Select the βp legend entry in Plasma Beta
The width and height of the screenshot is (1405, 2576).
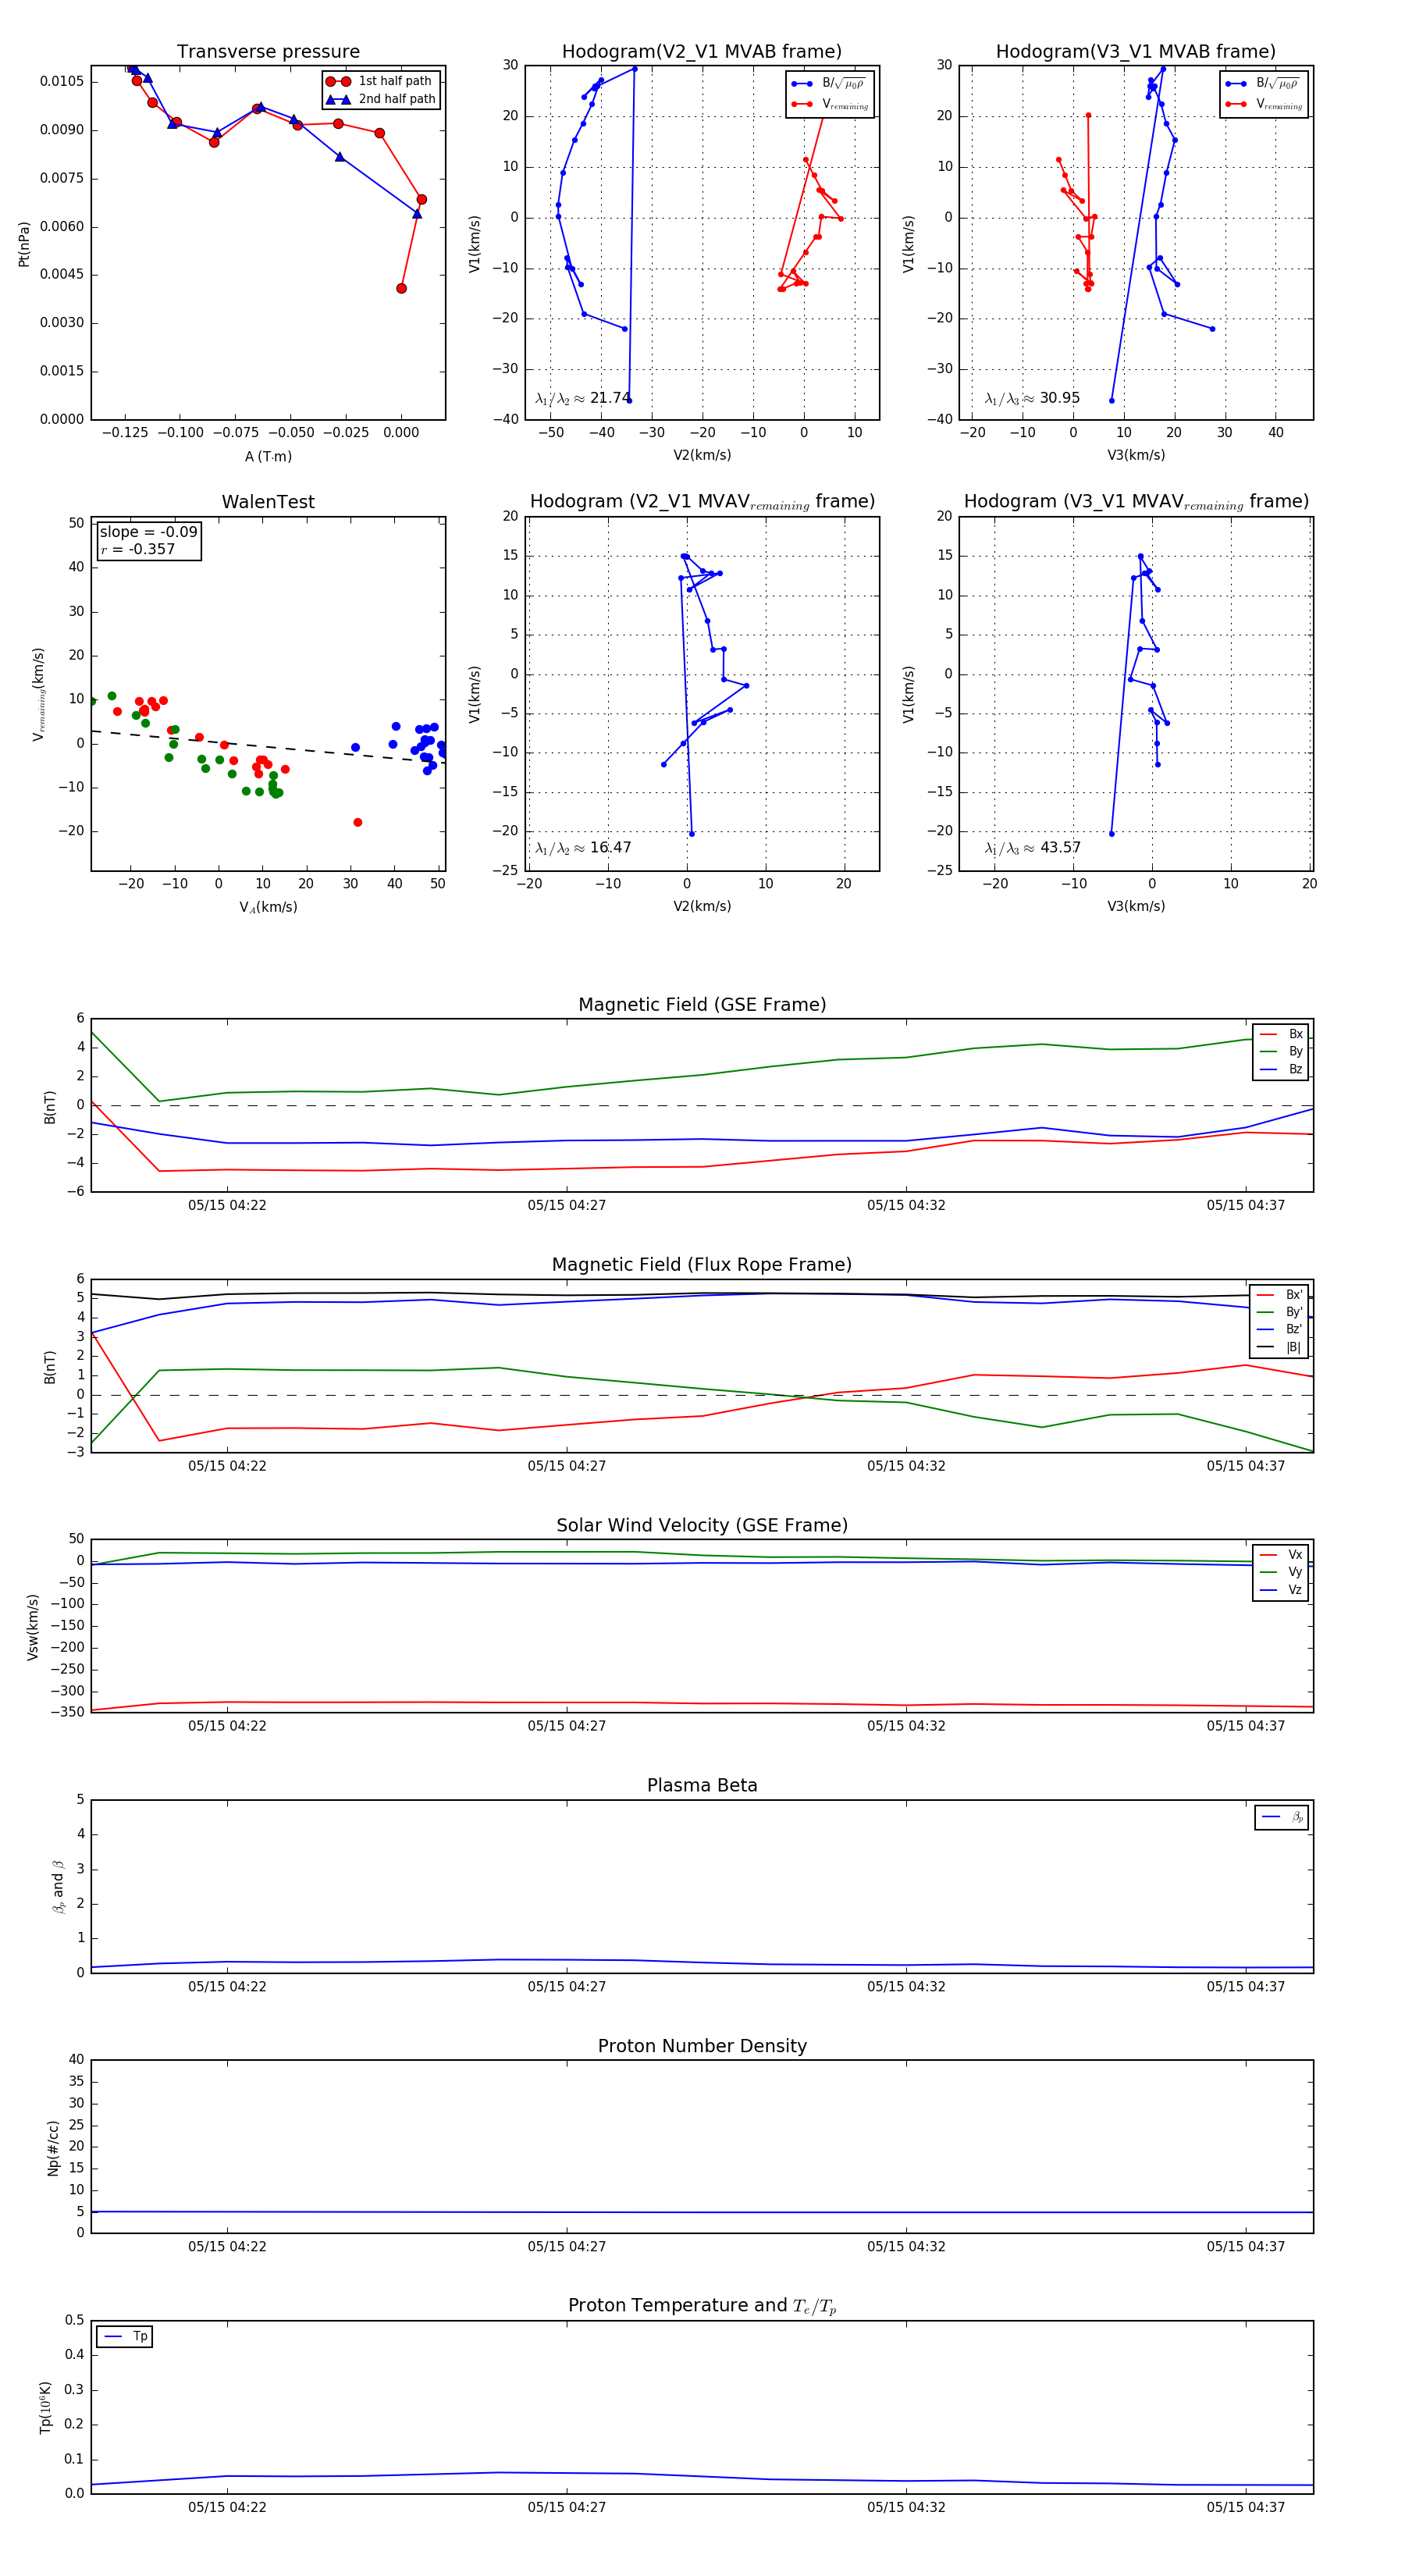(x=1282, y=1817)
